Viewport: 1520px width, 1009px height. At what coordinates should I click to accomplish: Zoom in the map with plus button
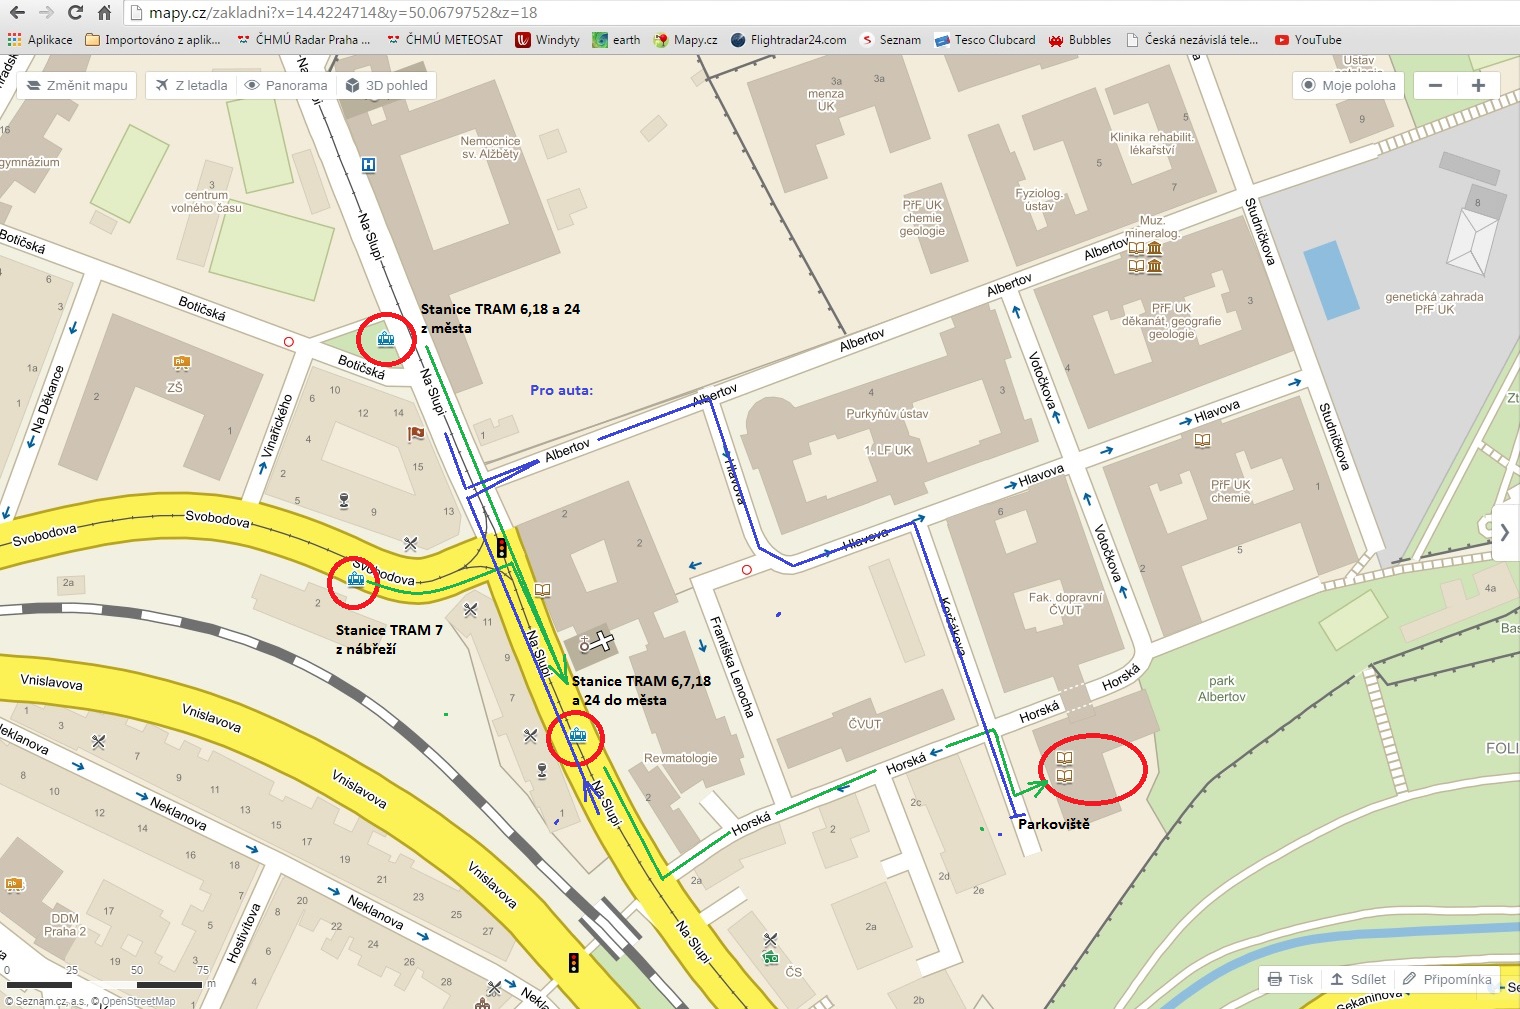pyautogui.click(x=1478, y=85)
